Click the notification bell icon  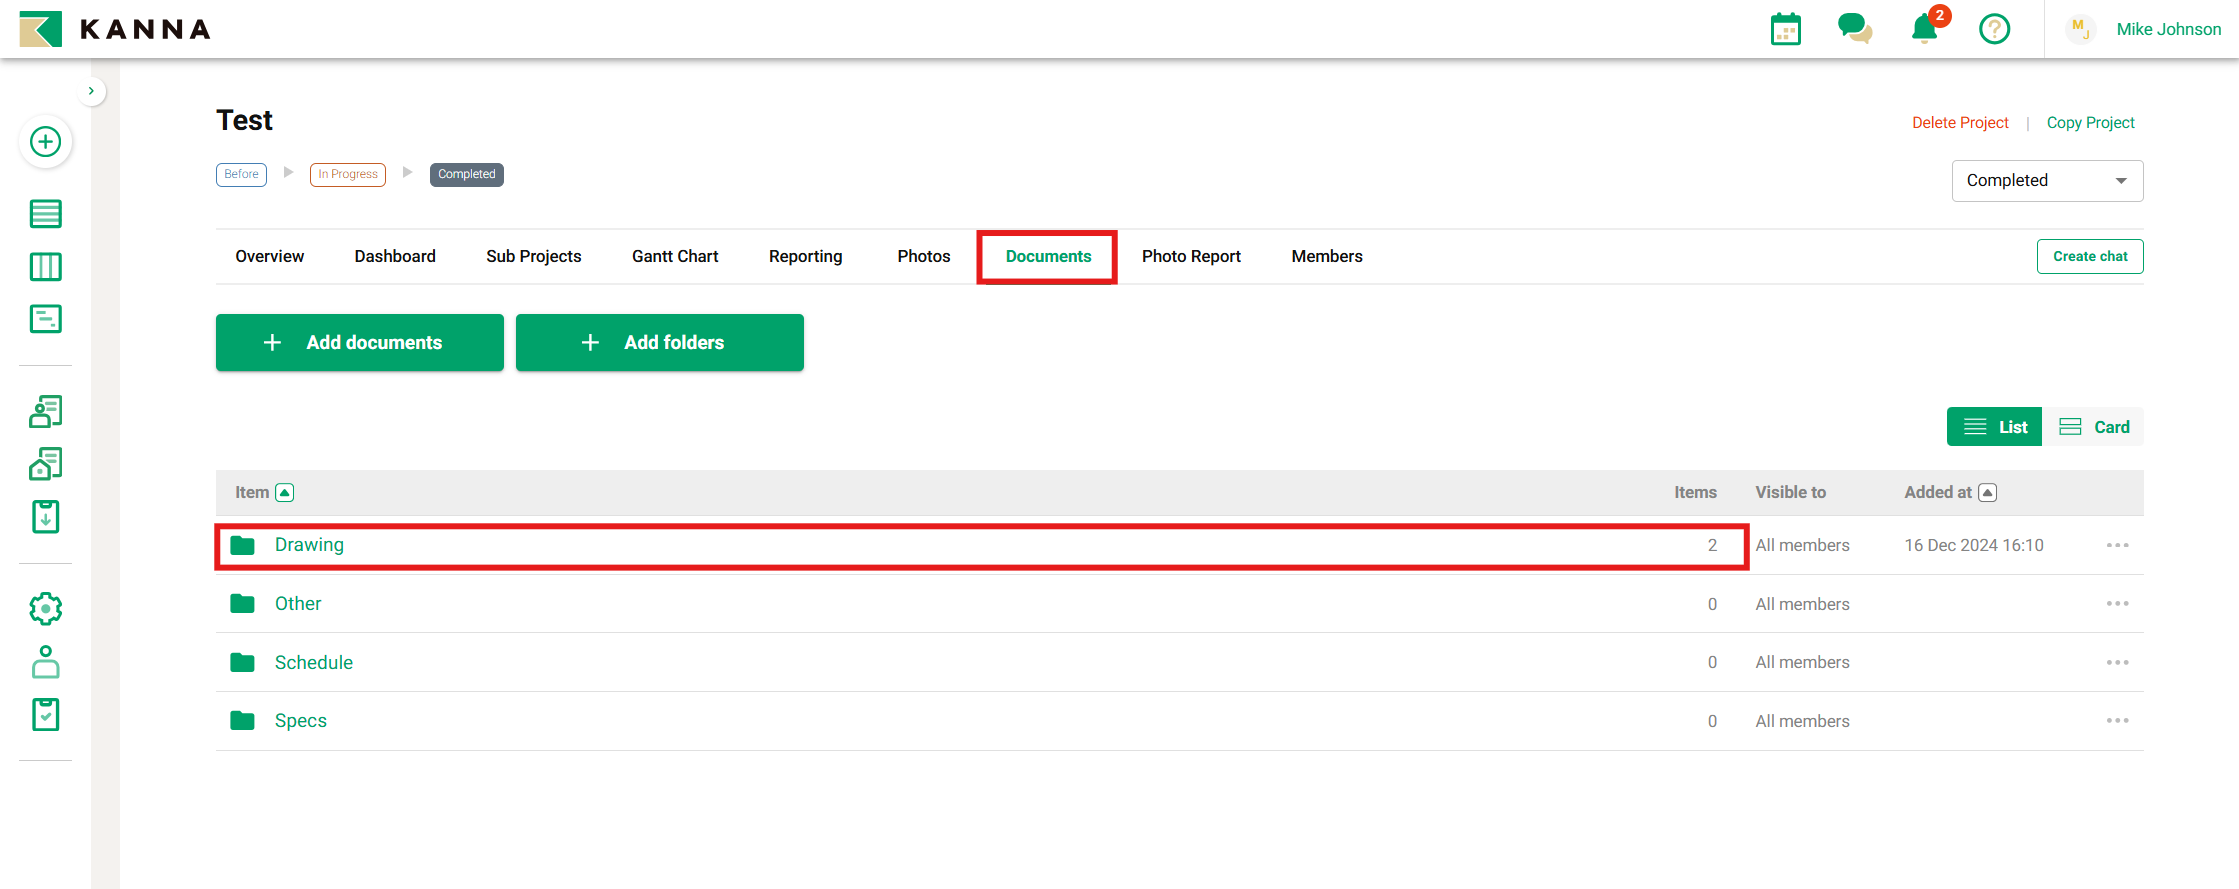click(1924, 29)
